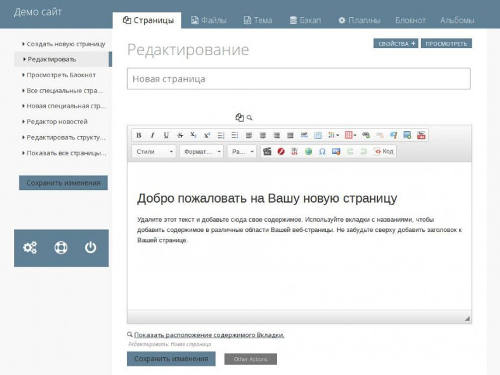Insert a YouTube video

[421, 135]
